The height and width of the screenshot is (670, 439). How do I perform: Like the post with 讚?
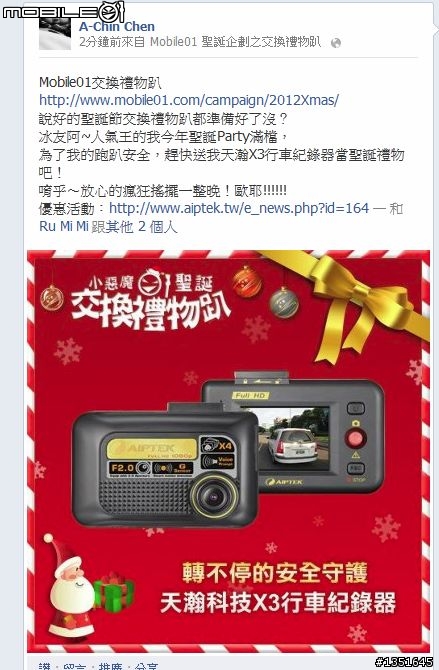point(44,667)
